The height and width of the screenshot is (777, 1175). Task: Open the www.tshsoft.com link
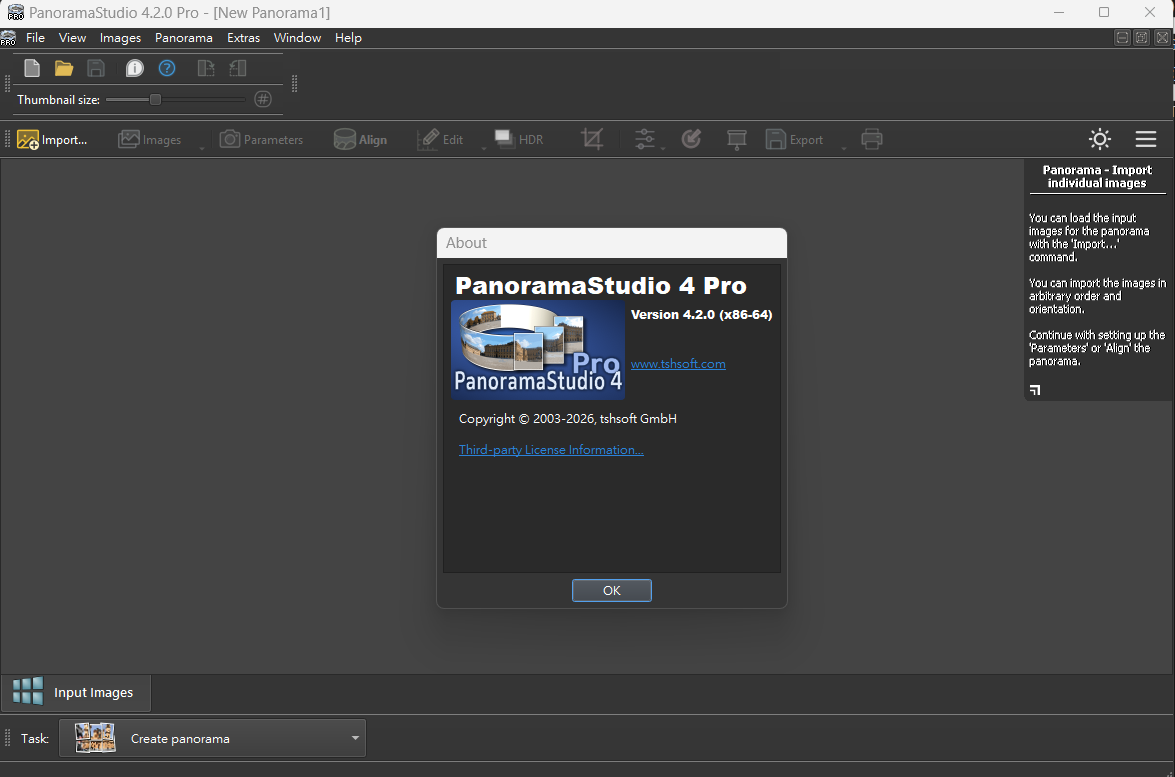[x=678, y=363]
